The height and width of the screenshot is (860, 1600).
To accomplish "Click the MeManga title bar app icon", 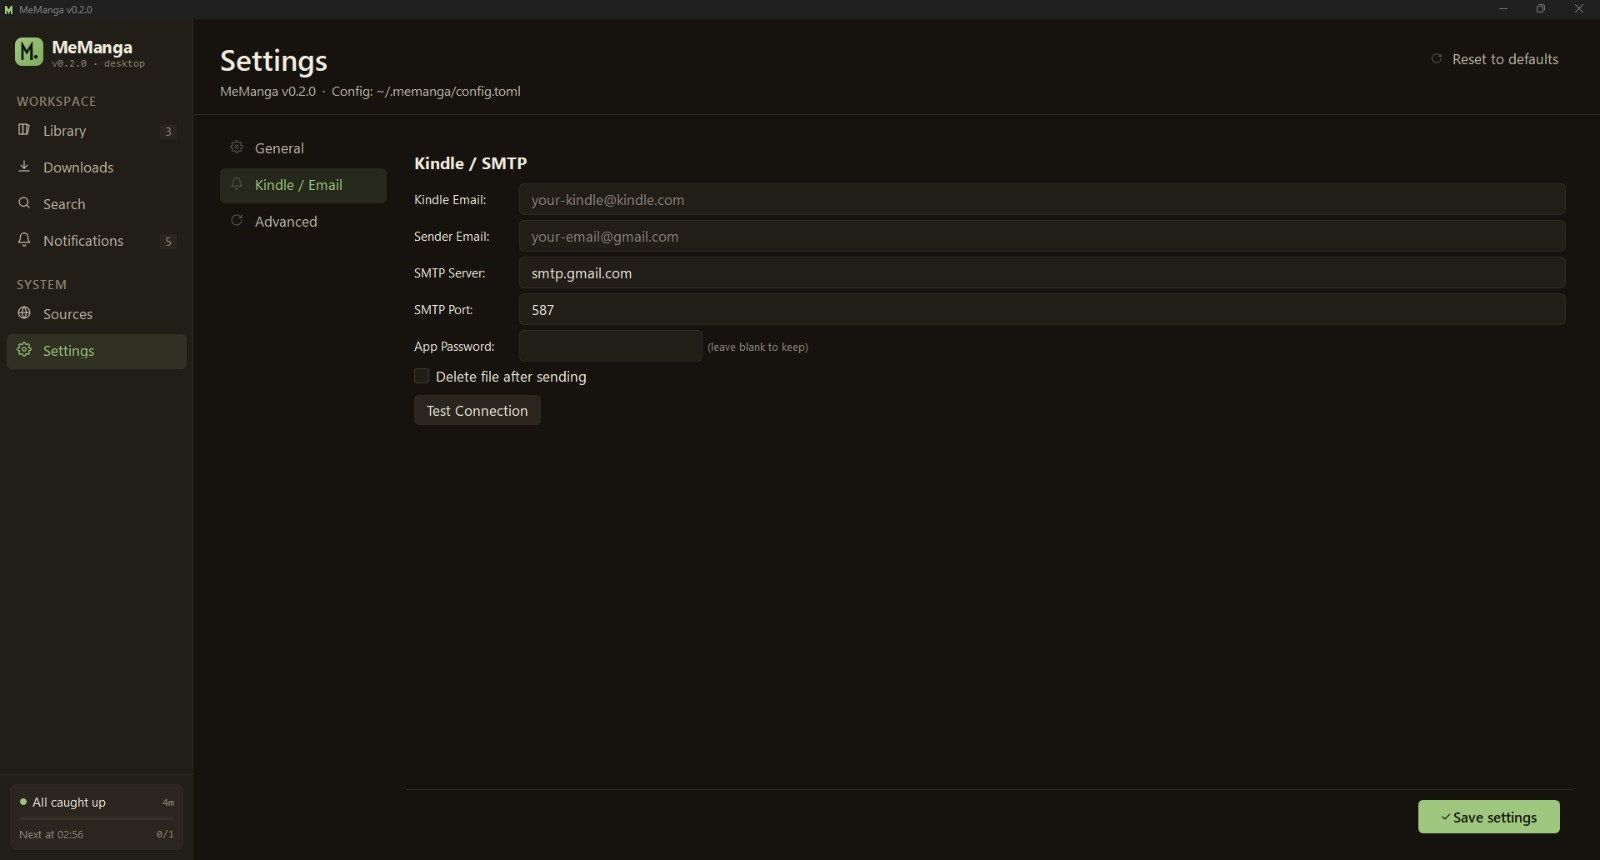I will click(x=9, y=9).
